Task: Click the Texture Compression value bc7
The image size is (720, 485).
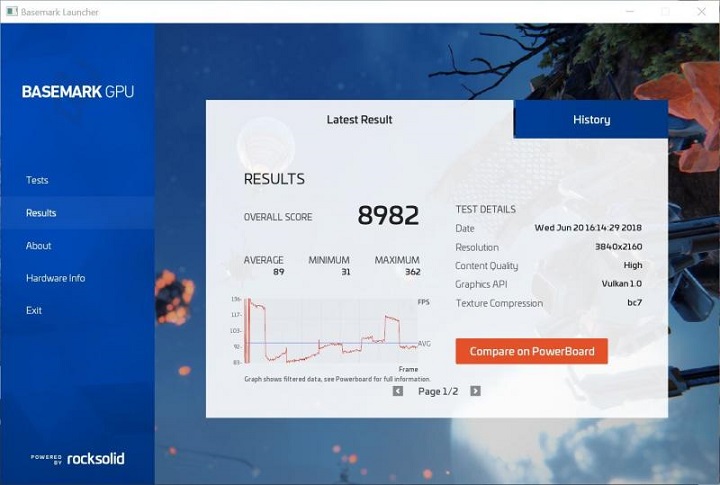Action: [x=635, y=303]
